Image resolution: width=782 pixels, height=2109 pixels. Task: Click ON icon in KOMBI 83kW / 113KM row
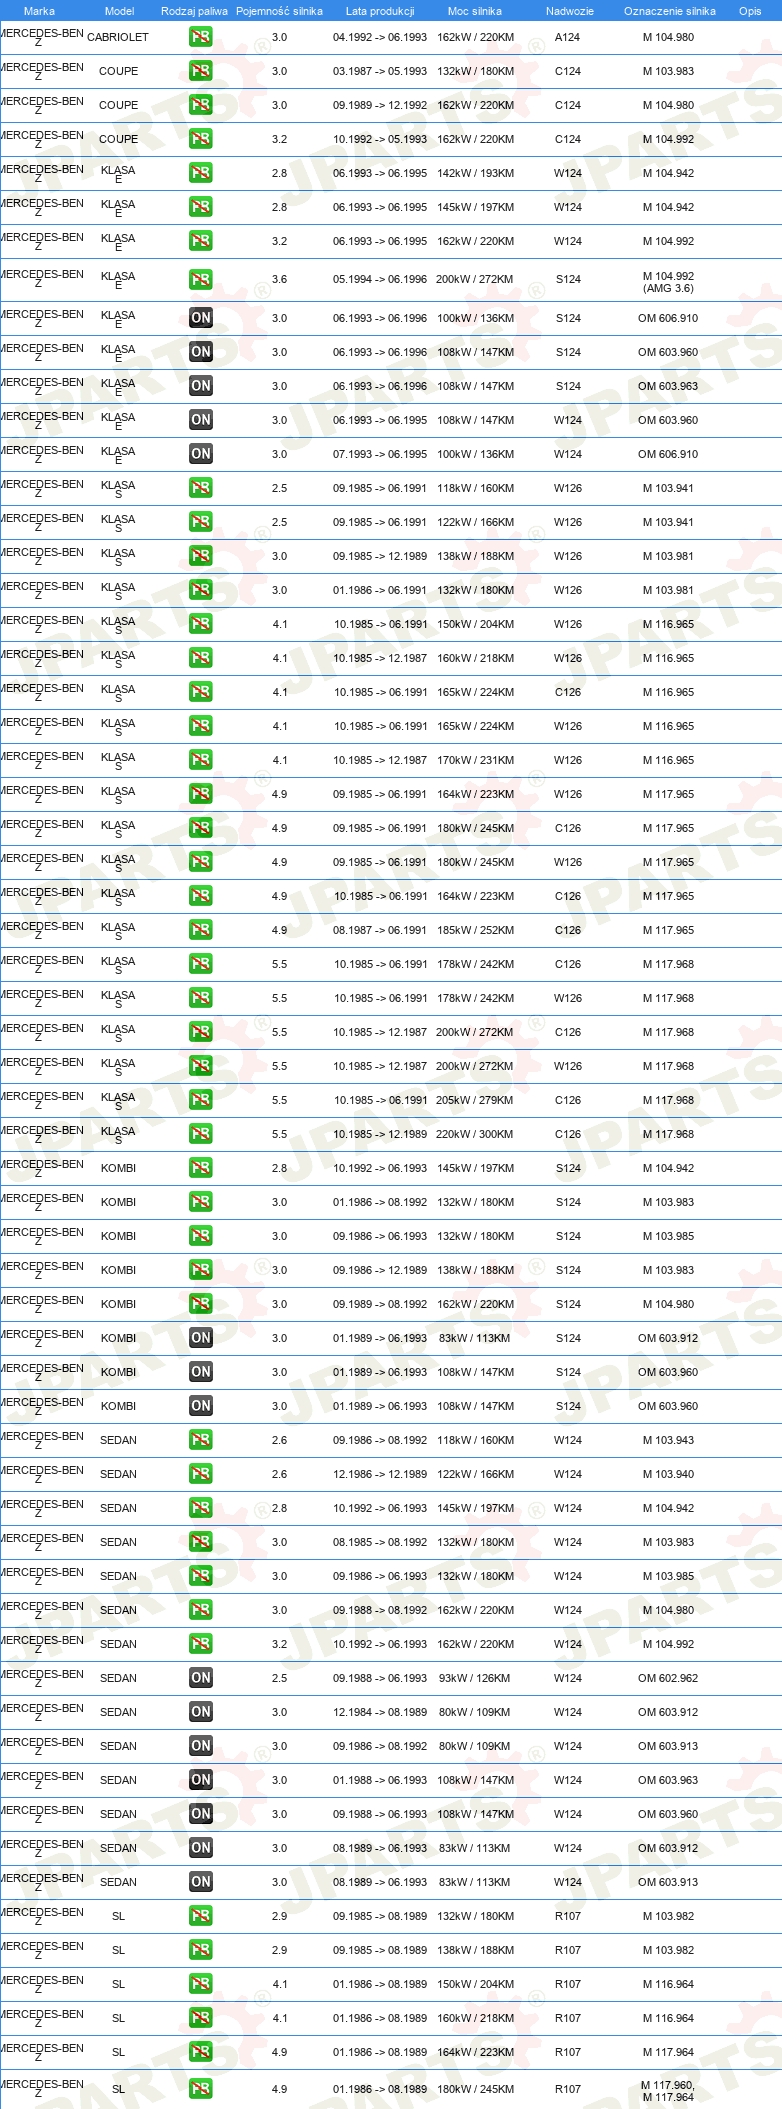click(x=201, y=1338)
